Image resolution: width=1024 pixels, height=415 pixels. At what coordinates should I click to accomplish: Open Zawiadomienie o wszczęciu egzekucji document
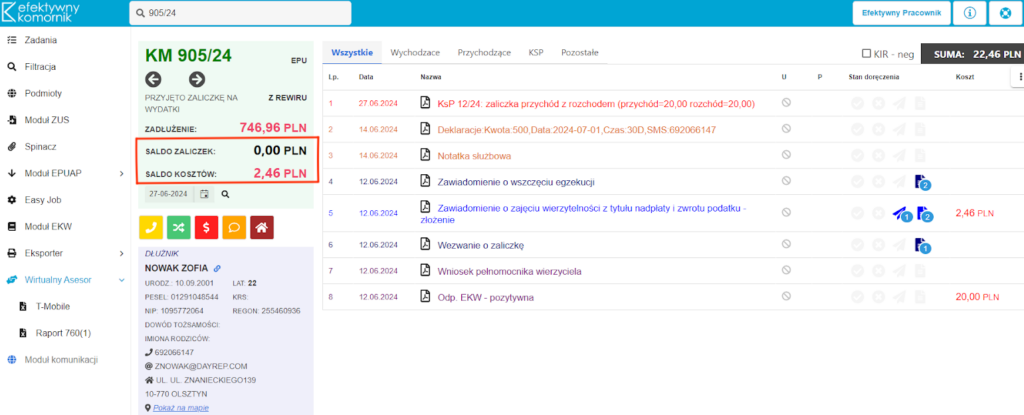(516, 182)
